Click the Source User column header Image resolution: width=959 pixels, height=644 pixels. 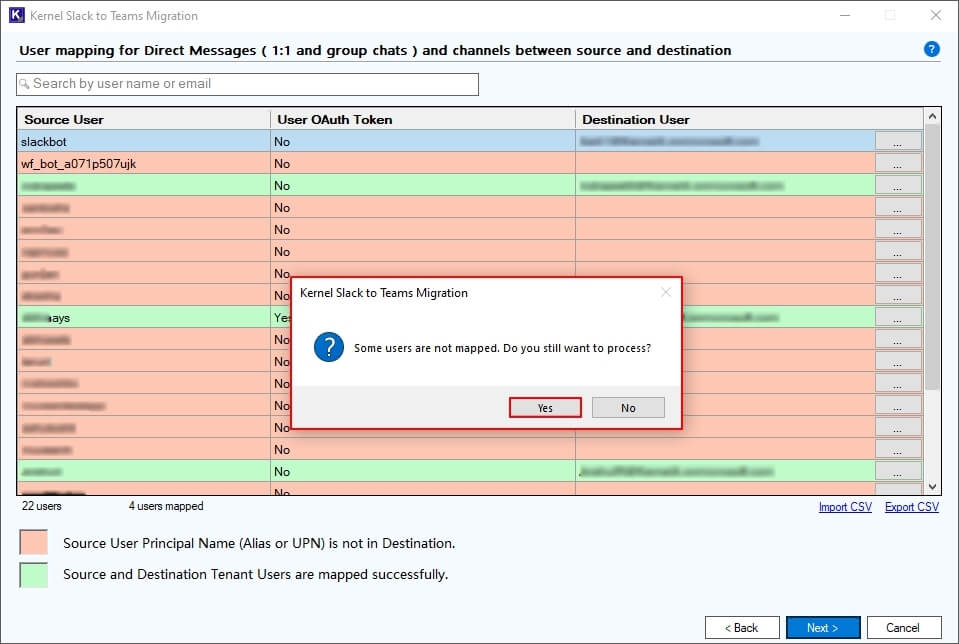click(x=144, y=119)
